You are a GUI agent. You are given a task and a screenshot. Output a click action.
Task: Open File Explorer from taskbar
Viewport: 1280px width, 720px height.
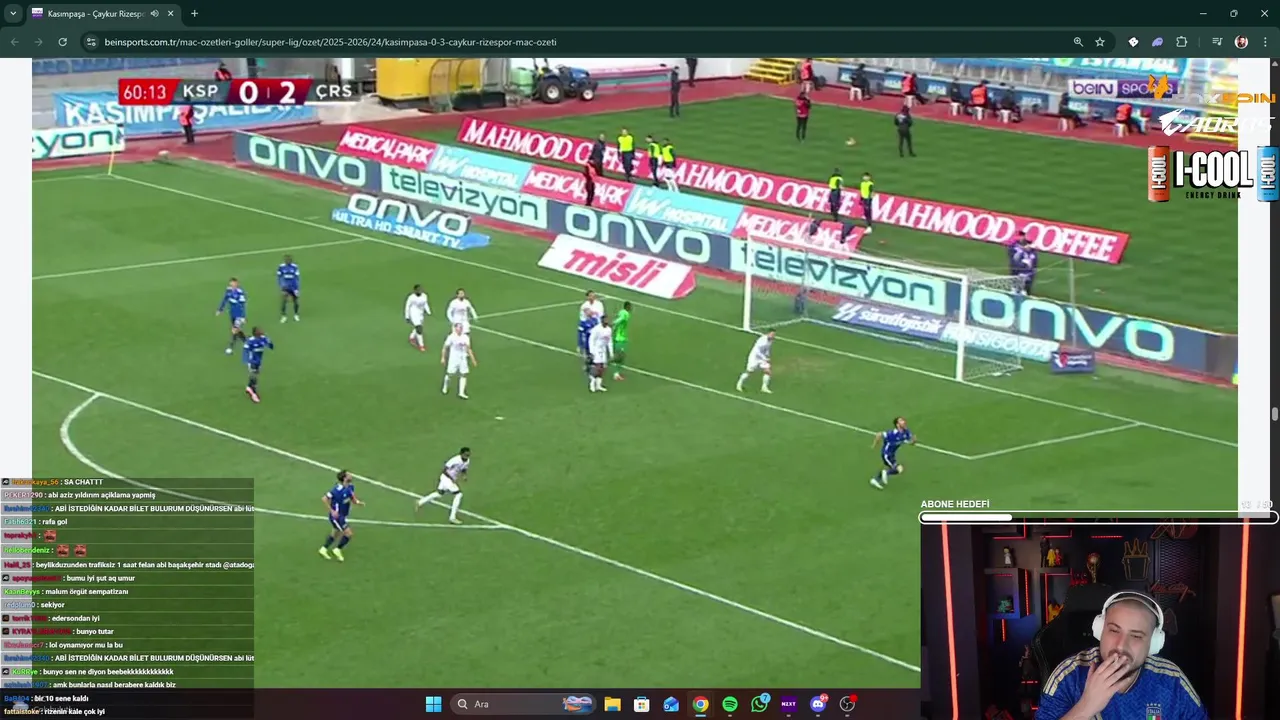pos(612,704)
